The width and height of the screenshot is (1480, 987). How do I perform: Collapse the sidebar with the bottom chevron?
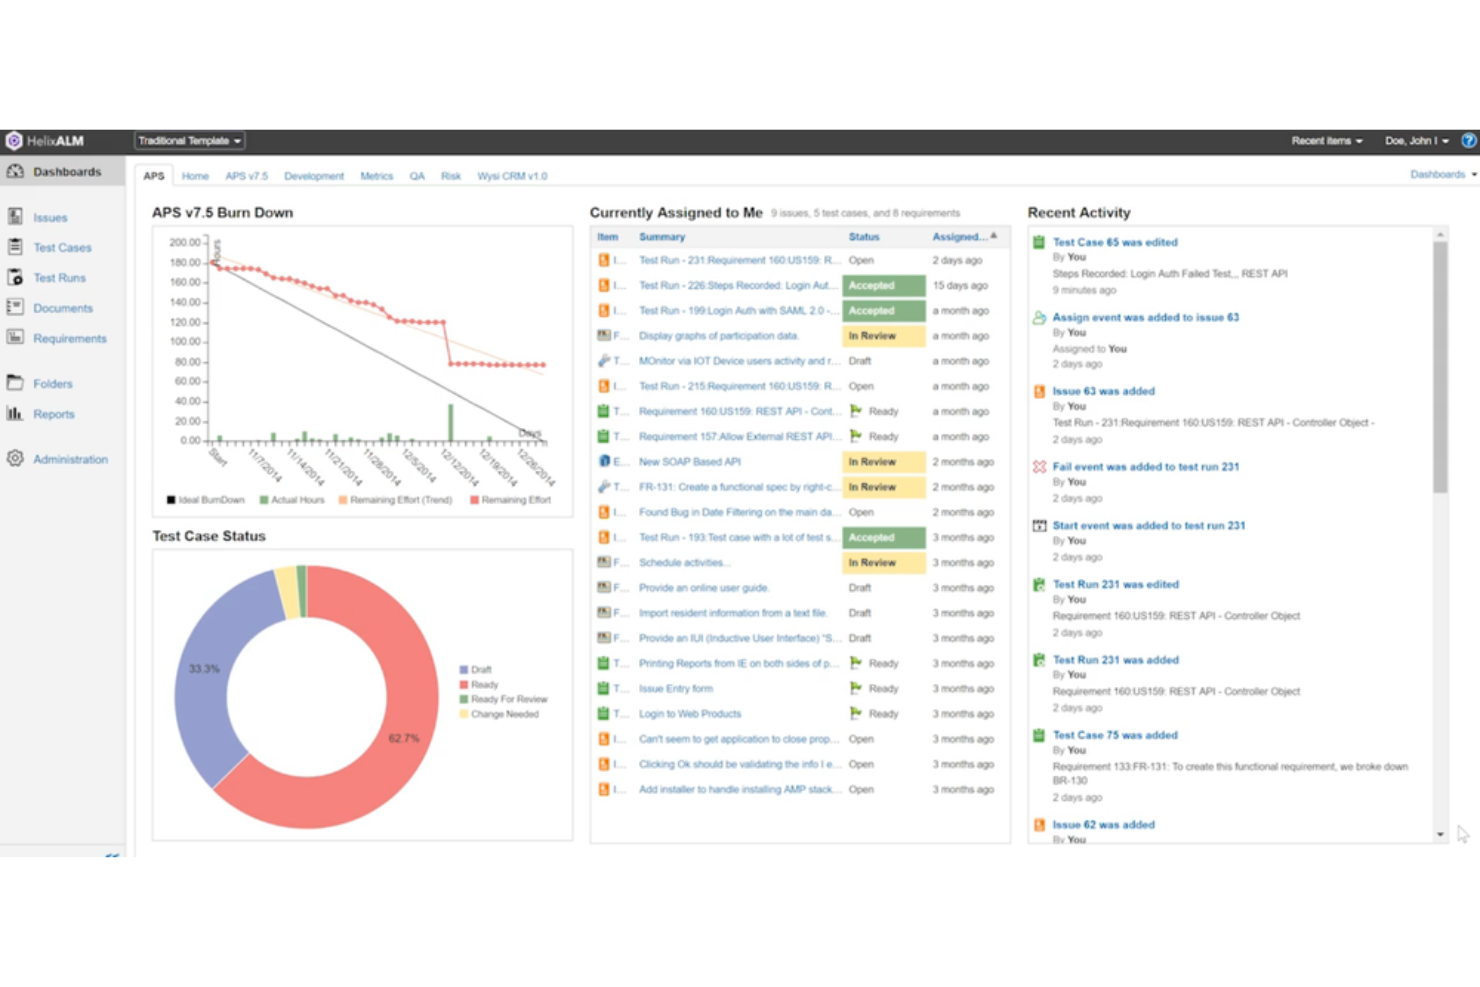pyautogui.click(x=112, y=854)
